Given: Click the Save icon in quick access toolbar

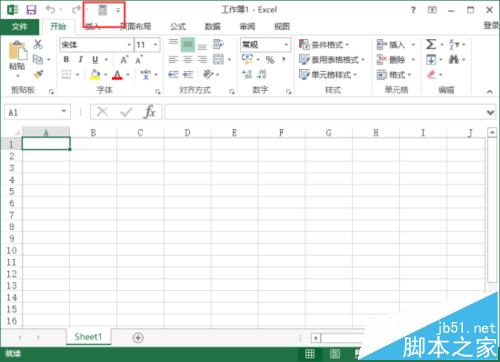Looking at the screenshot, I should tap(31, 10).
